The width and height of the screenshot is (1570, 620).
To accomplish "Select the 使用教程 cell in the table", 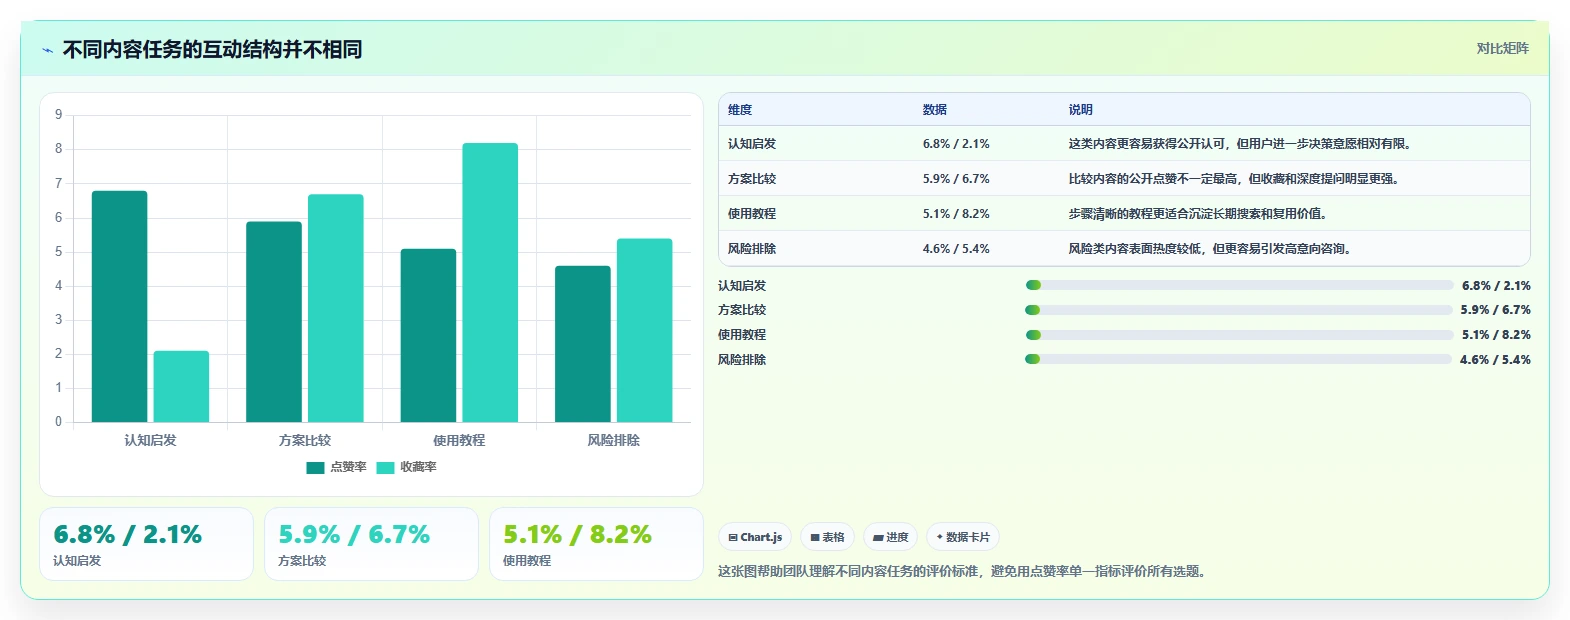I will [752, 214].
